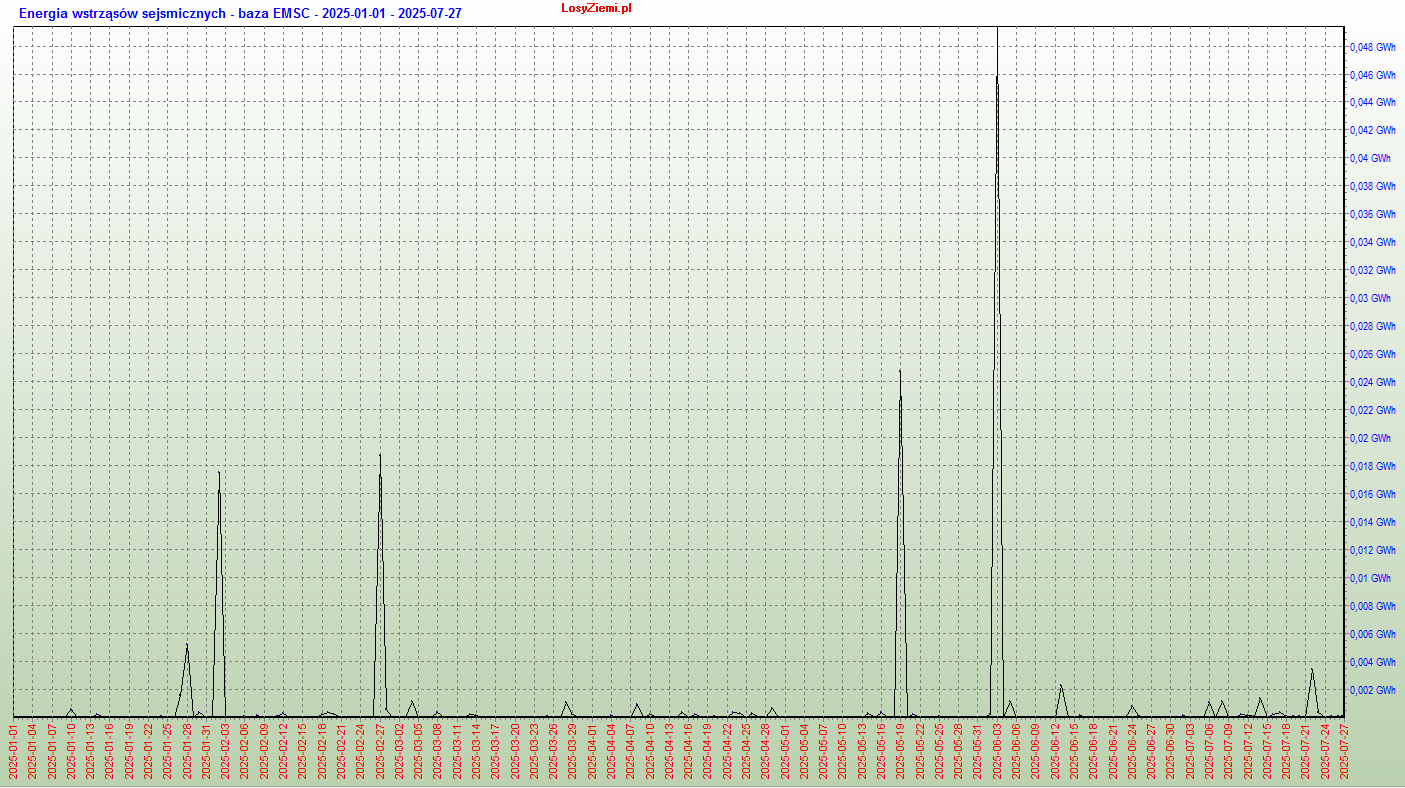Select the 2025-01-01 date label
Screen dimensions: 1405x788
coord(14,750)
